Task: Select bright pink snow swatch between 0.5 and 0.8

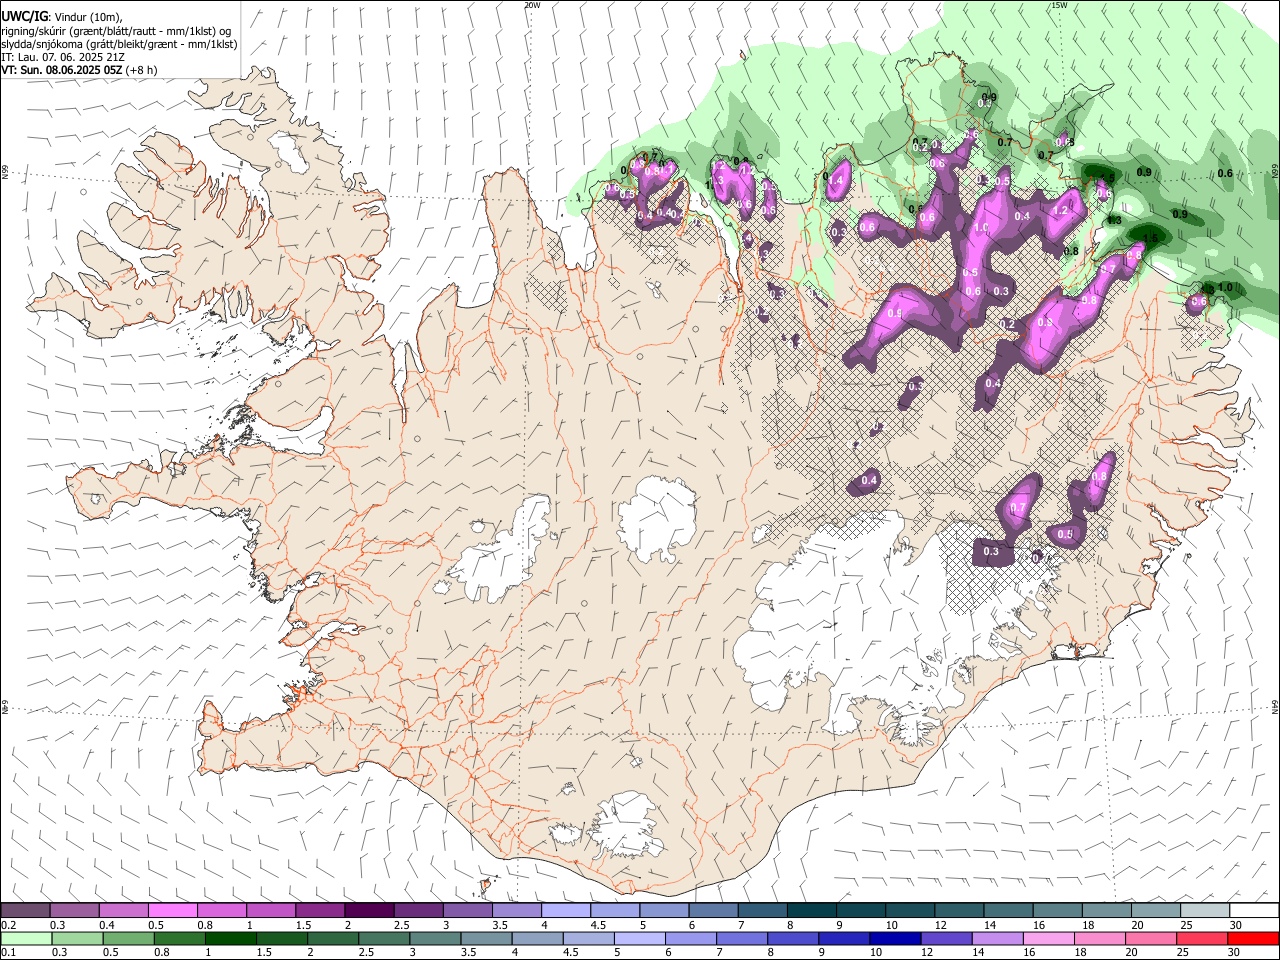Action: (172, 911)
